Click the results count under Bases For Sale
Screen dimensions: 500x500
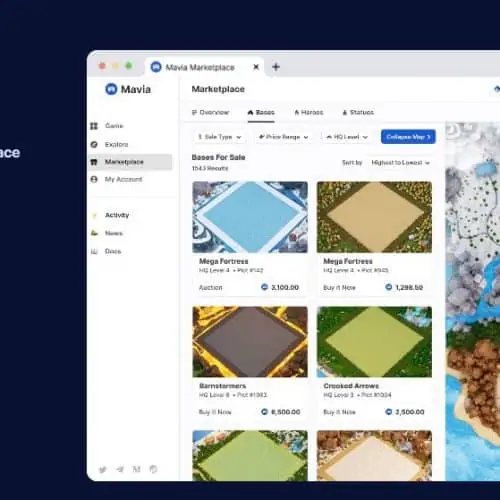210,168
